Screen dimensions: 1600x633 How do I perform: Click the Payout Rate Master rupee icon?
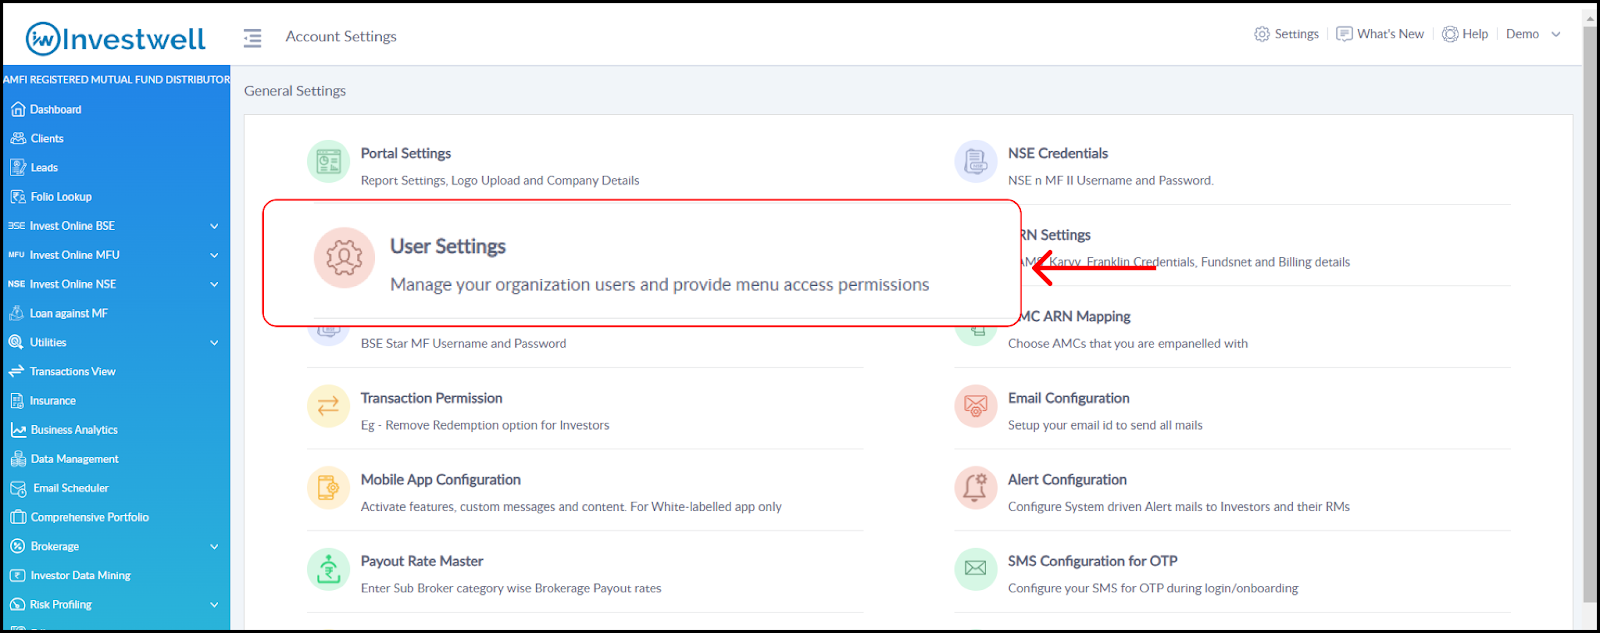(x=328, y=569)
